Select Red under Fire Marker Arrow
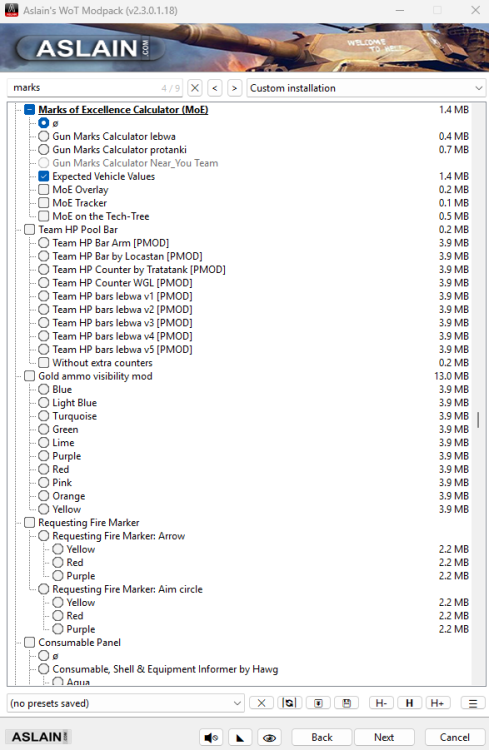Screen dimensions: 489x750 [58, 562]
